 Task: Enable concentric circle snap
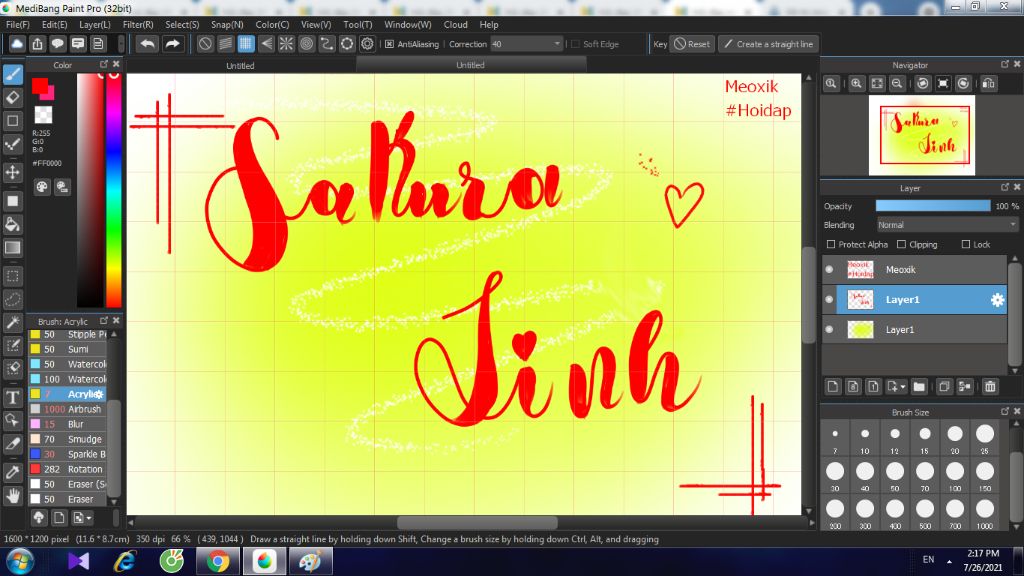(306, 44)
